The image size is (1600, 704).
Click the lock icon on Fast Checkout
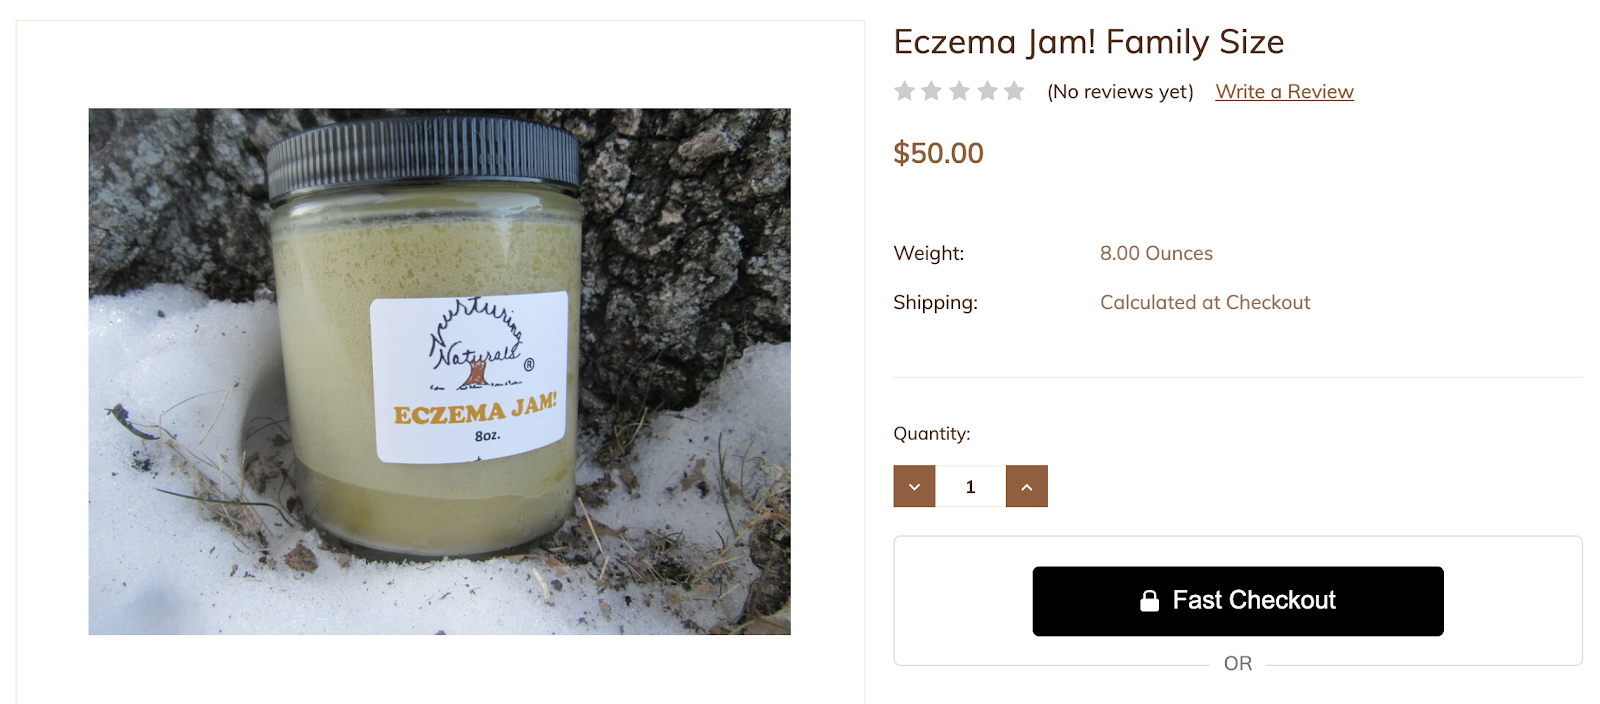click(1150, 600)
